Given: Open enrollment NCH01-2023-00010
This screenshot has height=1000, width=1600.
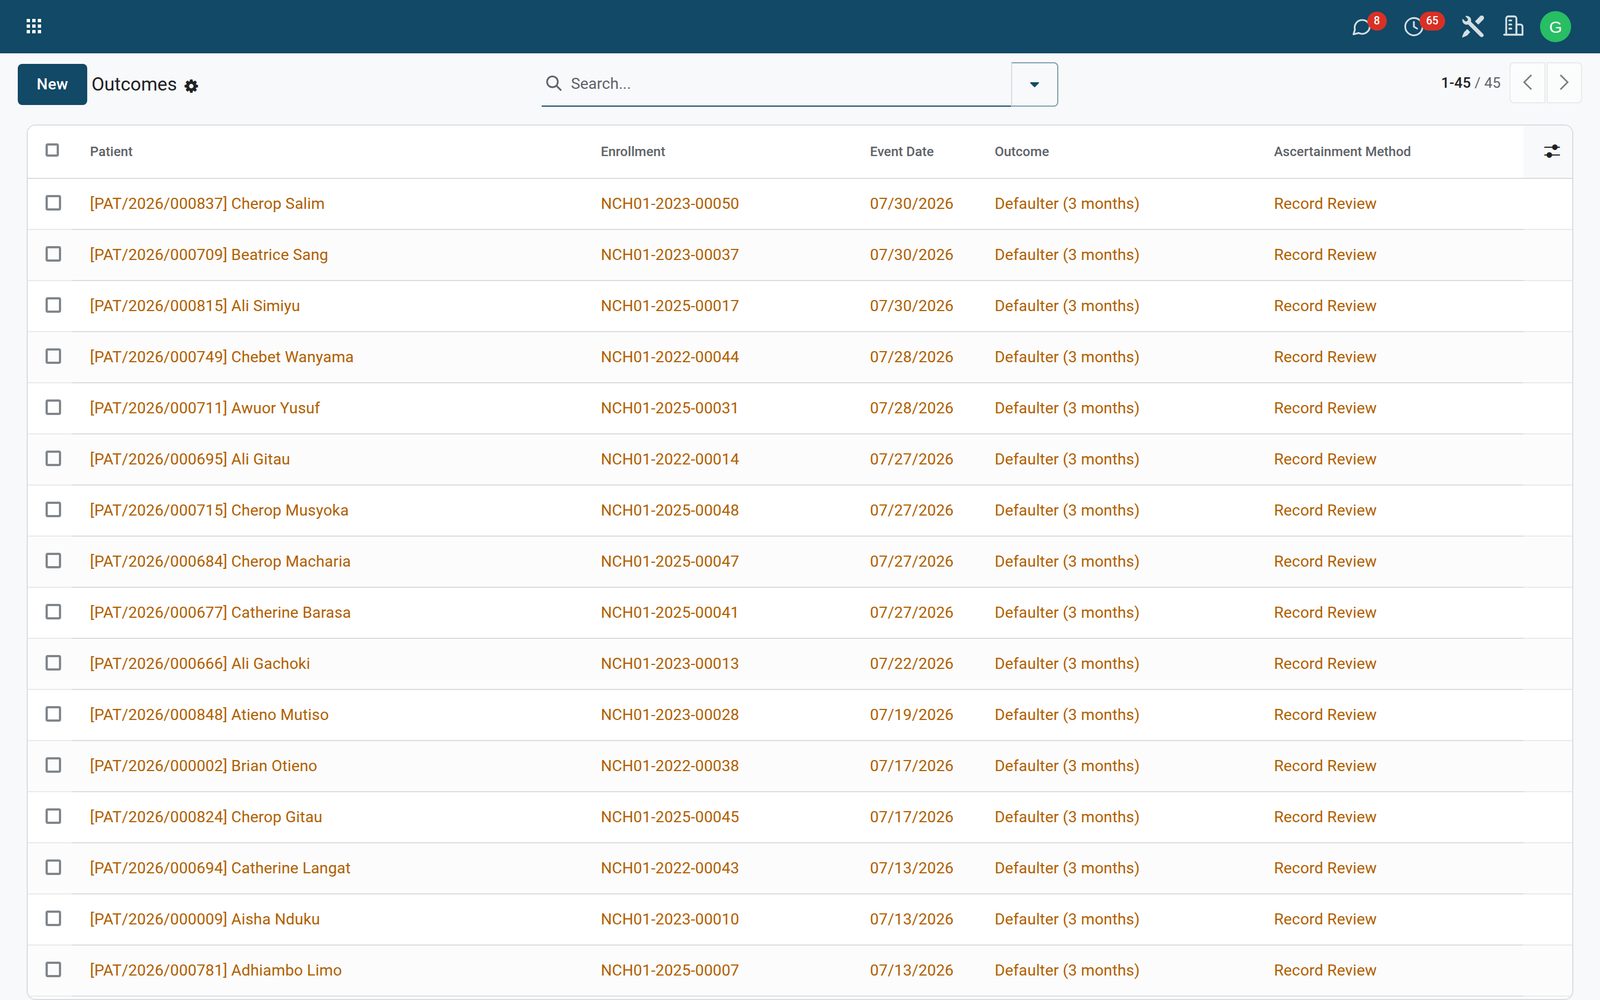Looking at the screenshot, I should coord(669,919).
